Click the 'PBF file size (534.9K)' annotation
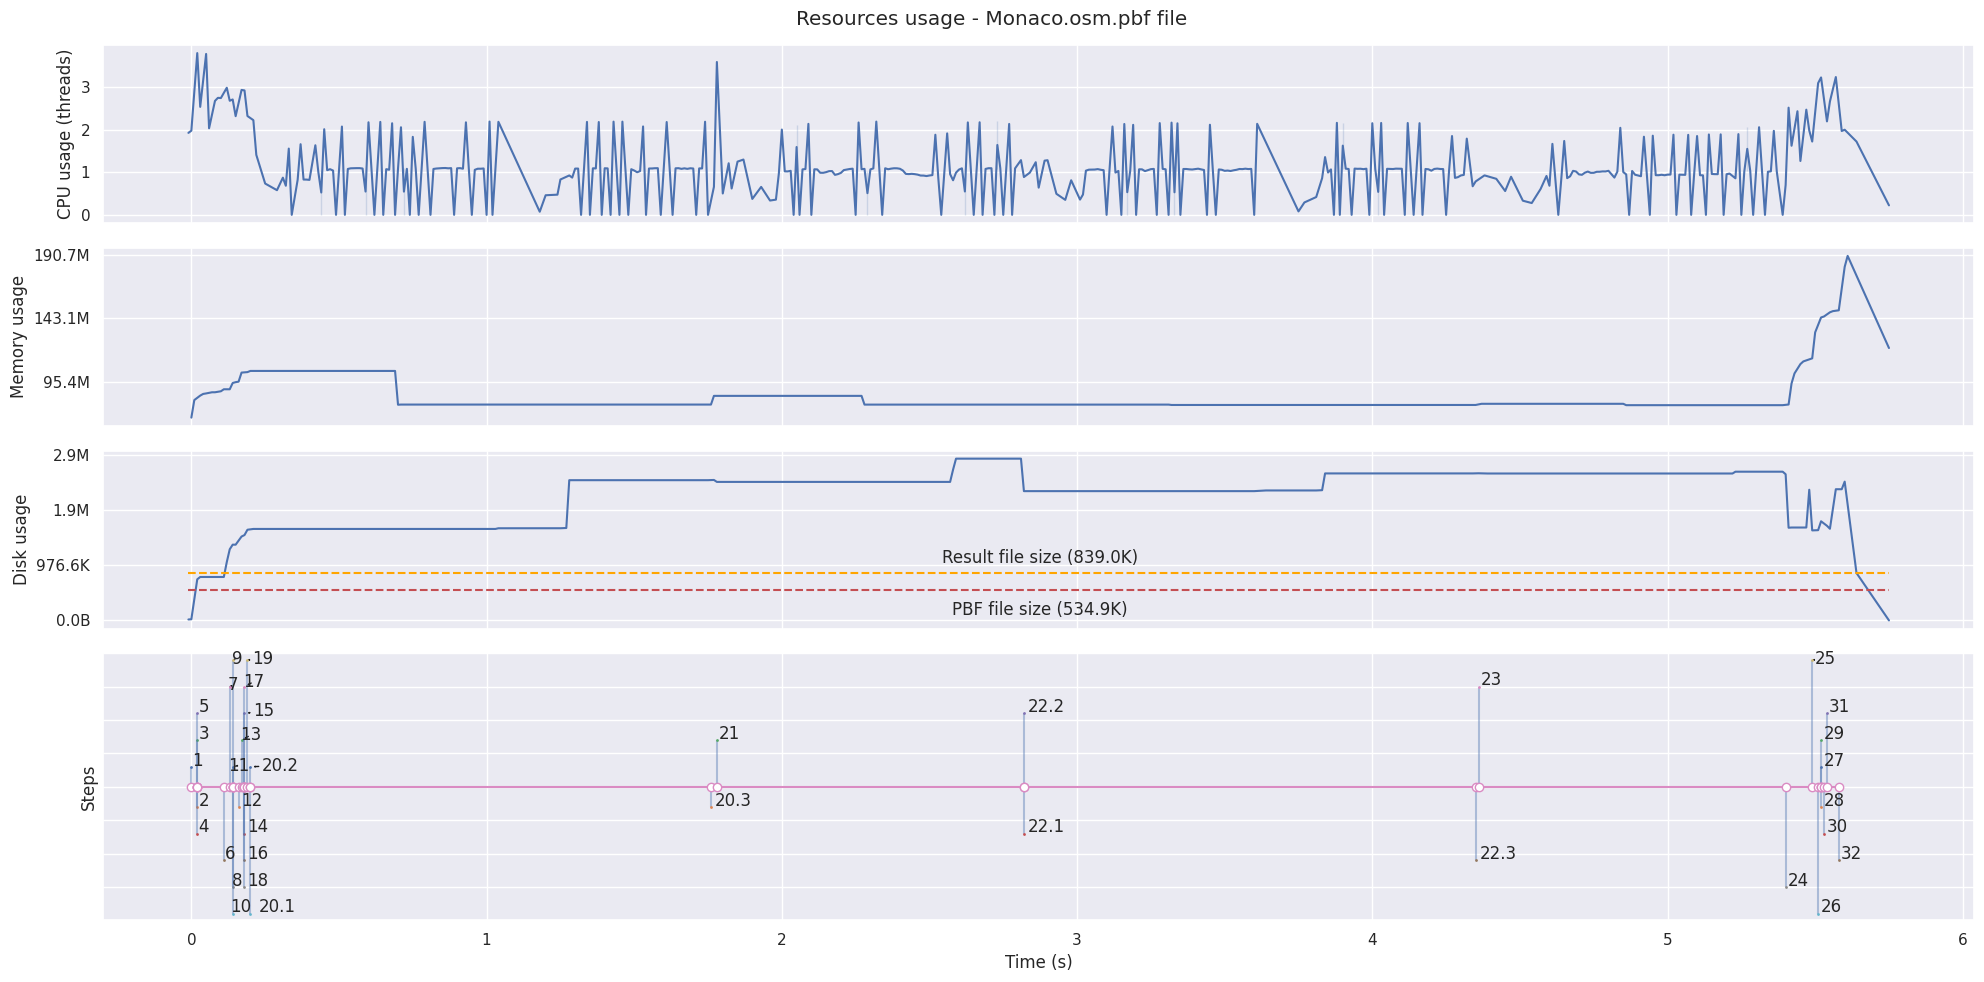 click(x=1039, y=609)
